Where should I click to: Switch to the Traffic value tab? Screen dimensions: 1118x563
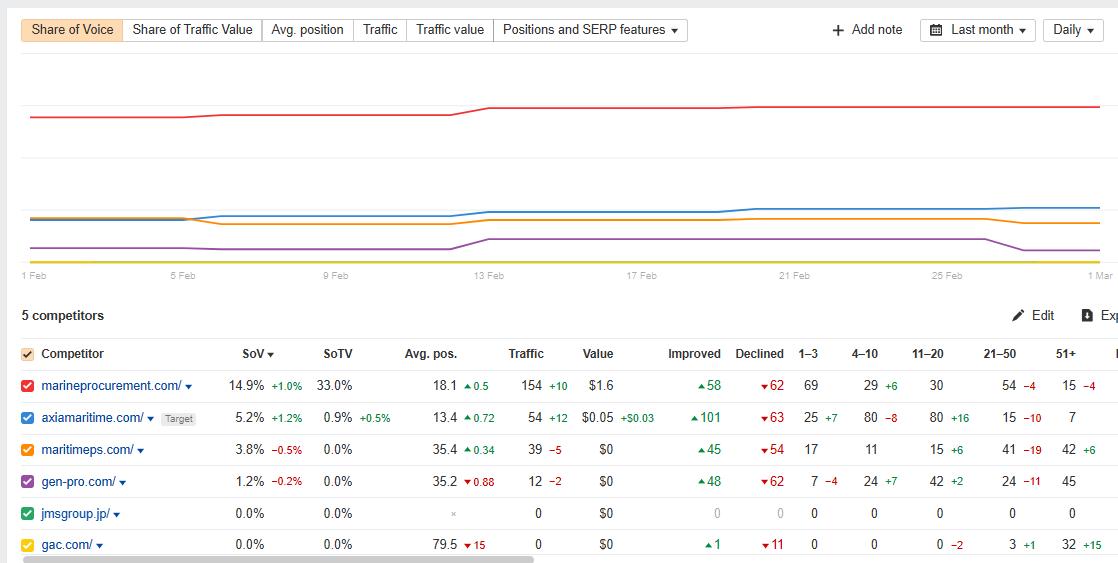tap(449, 30)
